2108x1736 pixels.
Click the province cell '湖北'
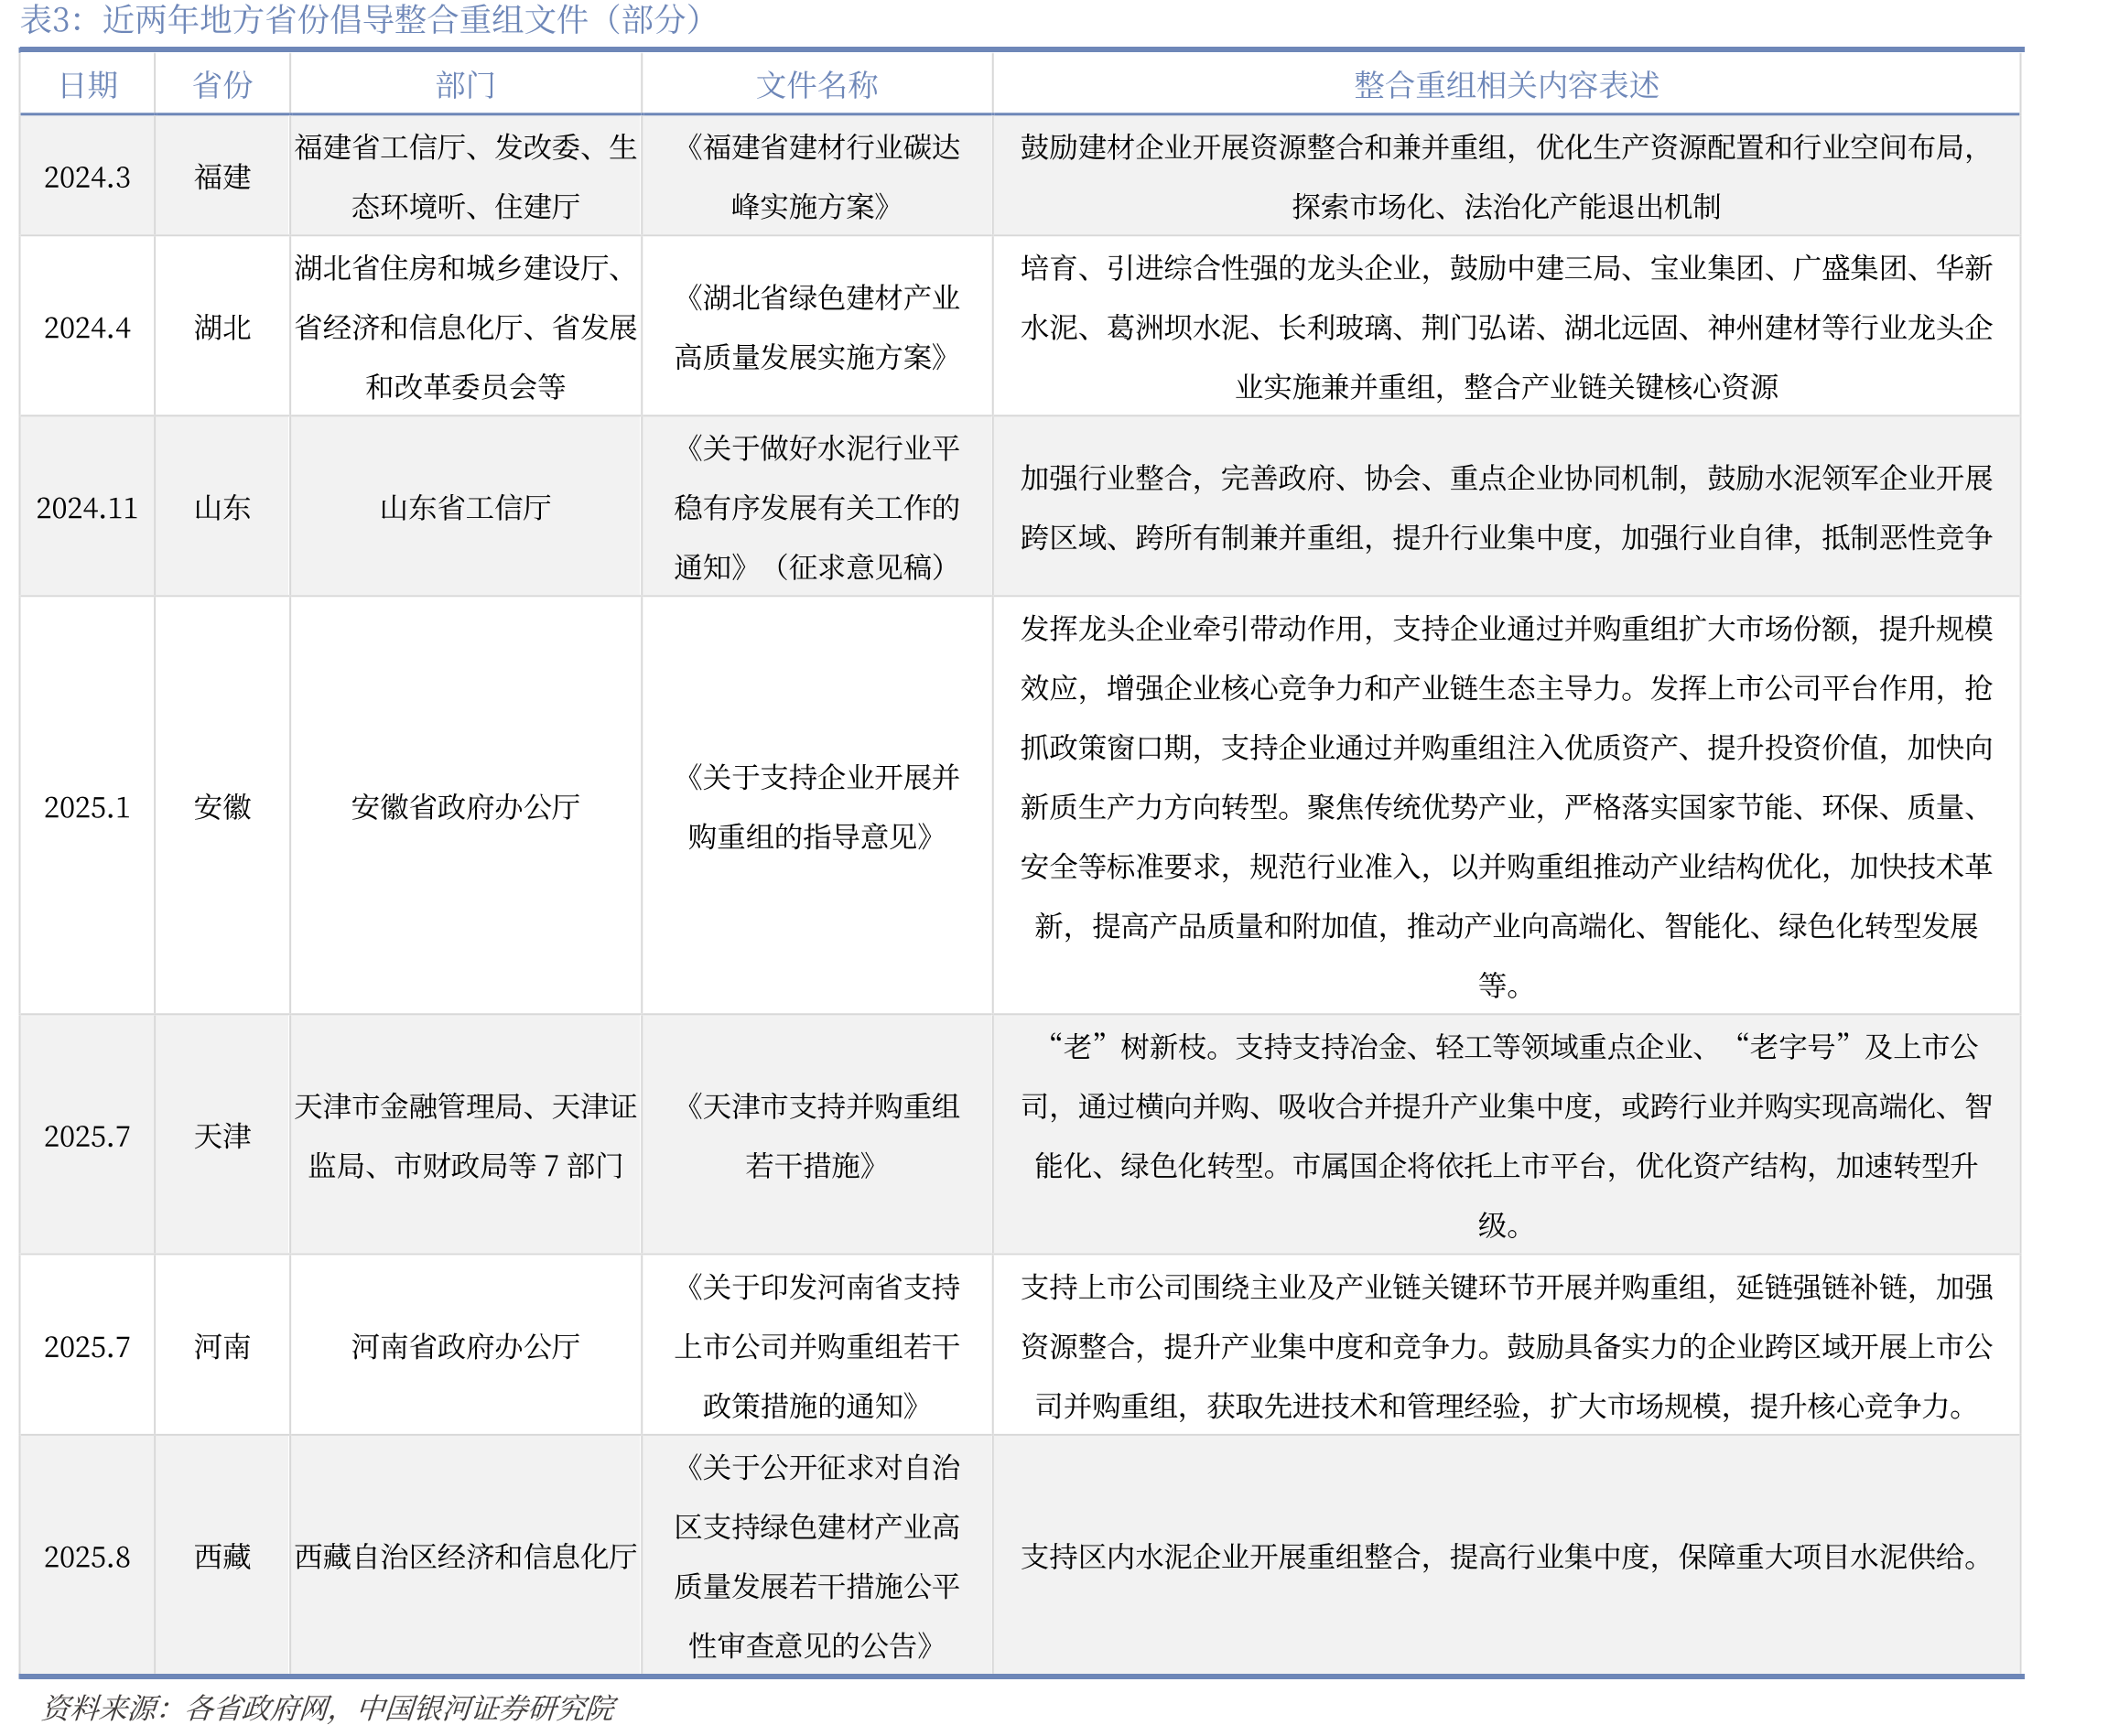click(x=222, y=327)
